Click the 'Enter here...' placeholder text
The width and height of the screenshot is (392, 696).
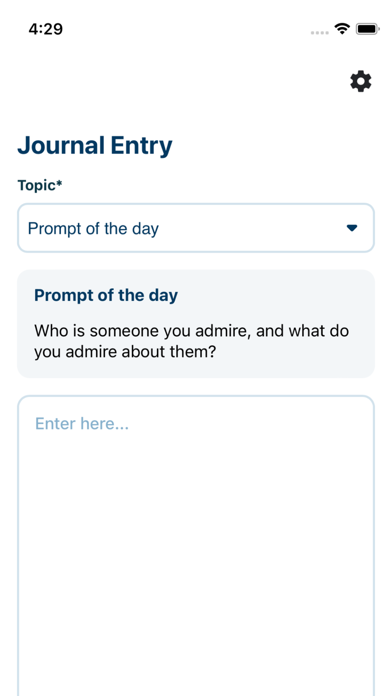coord(82,423)
